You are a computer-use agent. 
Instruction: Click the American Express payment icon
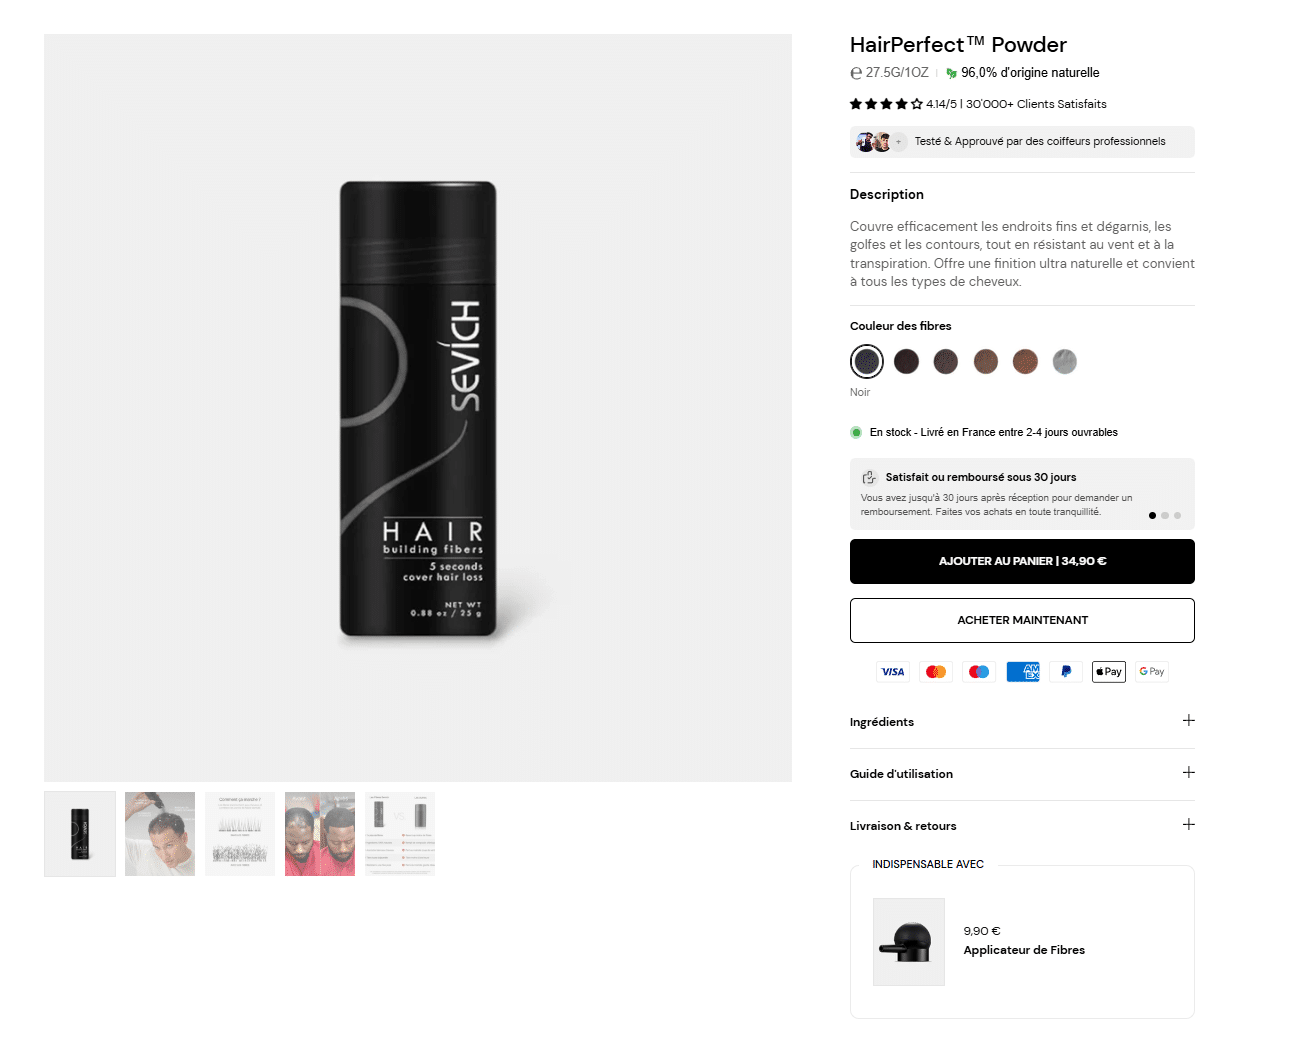1023,672
